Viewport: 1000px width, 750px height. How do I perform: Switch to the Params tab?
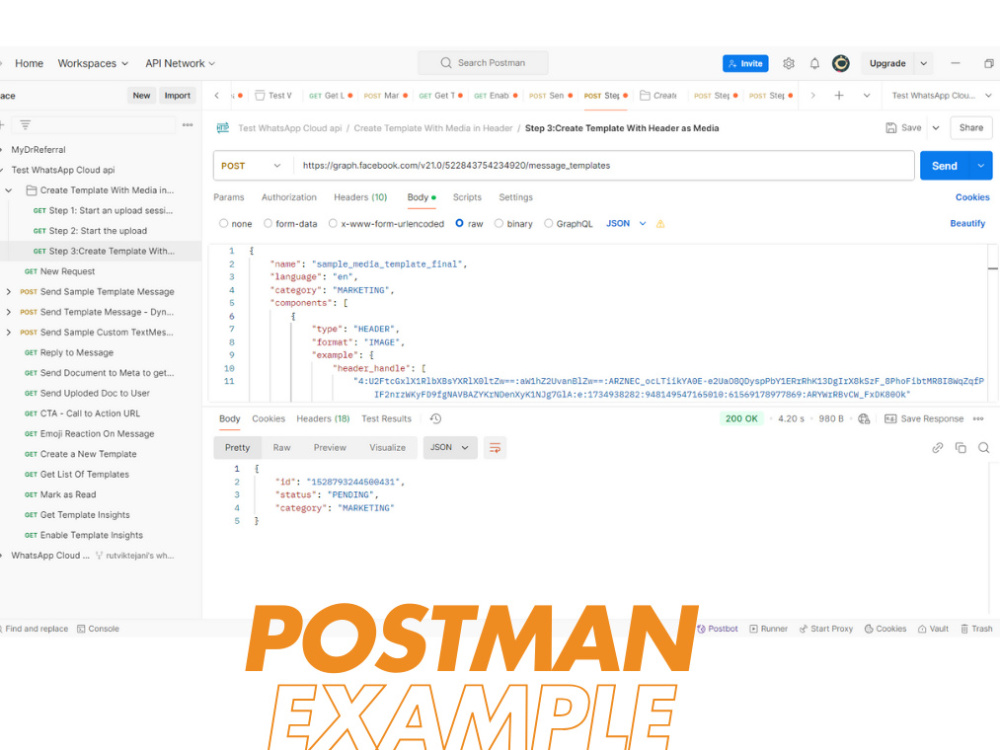(x=229, y=198)
